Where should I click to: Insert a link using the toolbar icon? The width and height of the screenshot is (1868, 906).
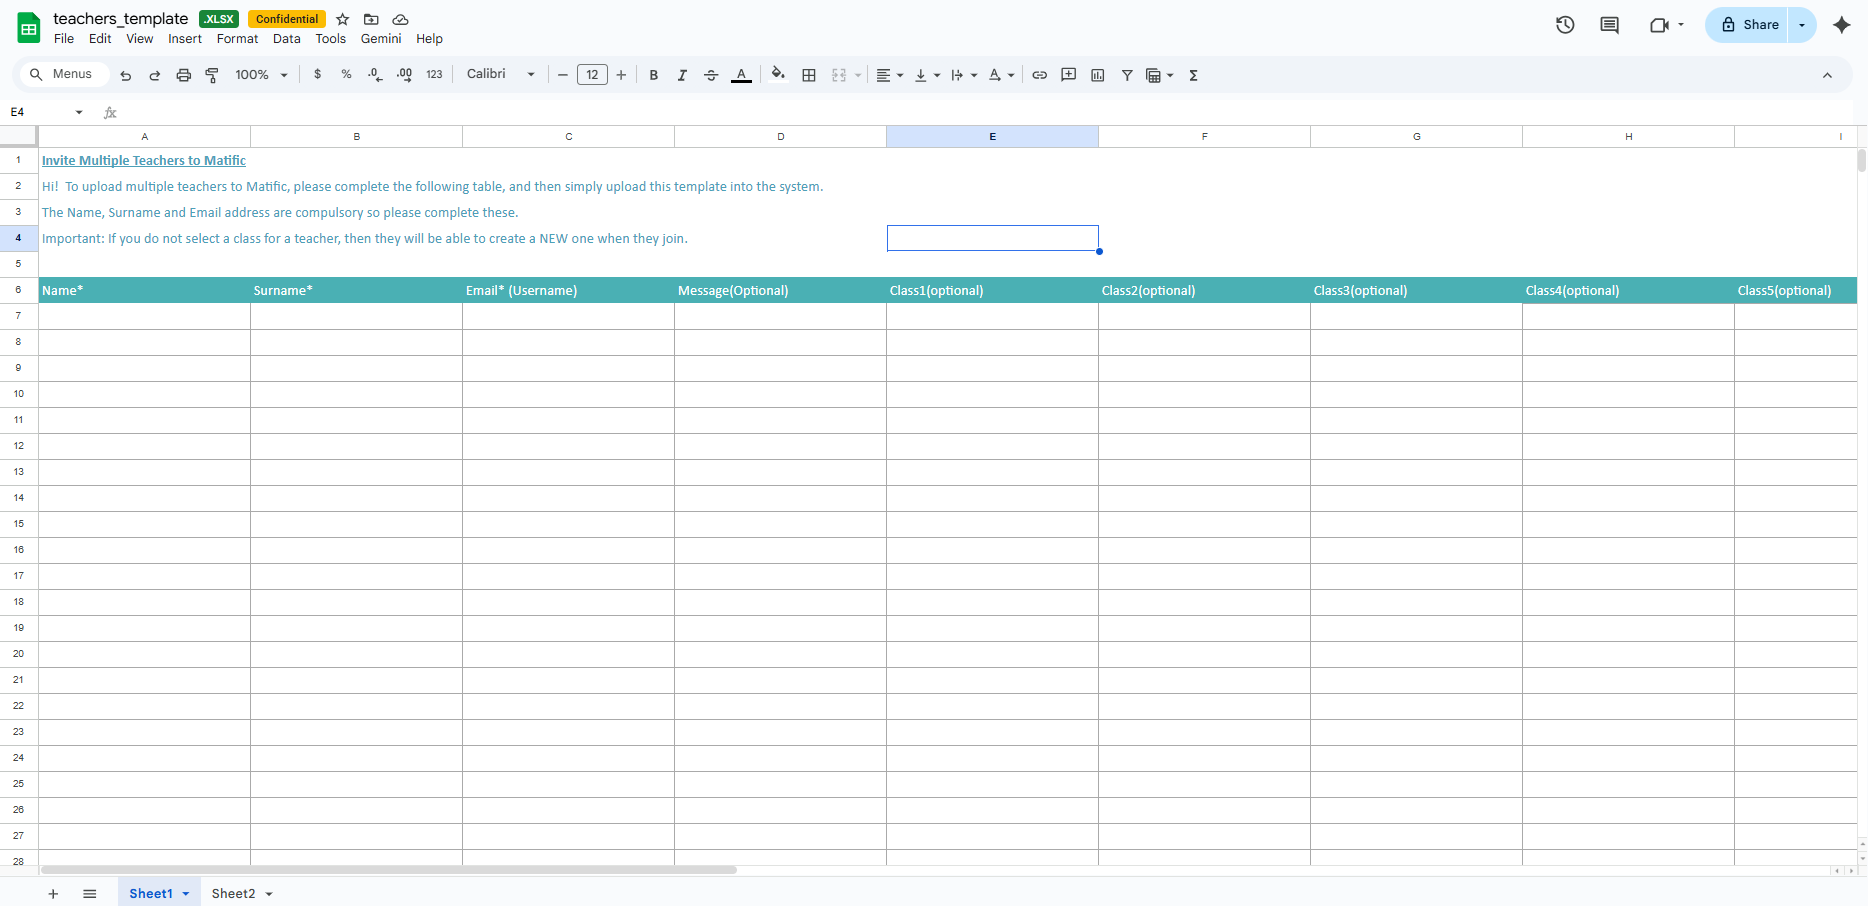click(x=1040, y=75)
